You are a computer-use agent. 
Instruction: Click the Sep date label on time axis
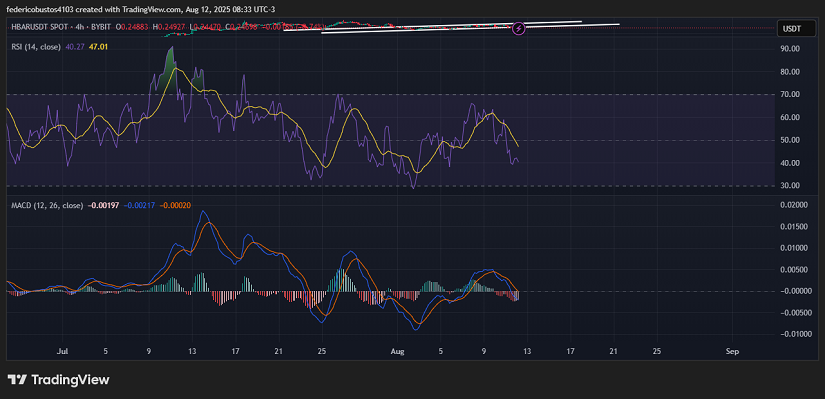(x=732, y=351)
